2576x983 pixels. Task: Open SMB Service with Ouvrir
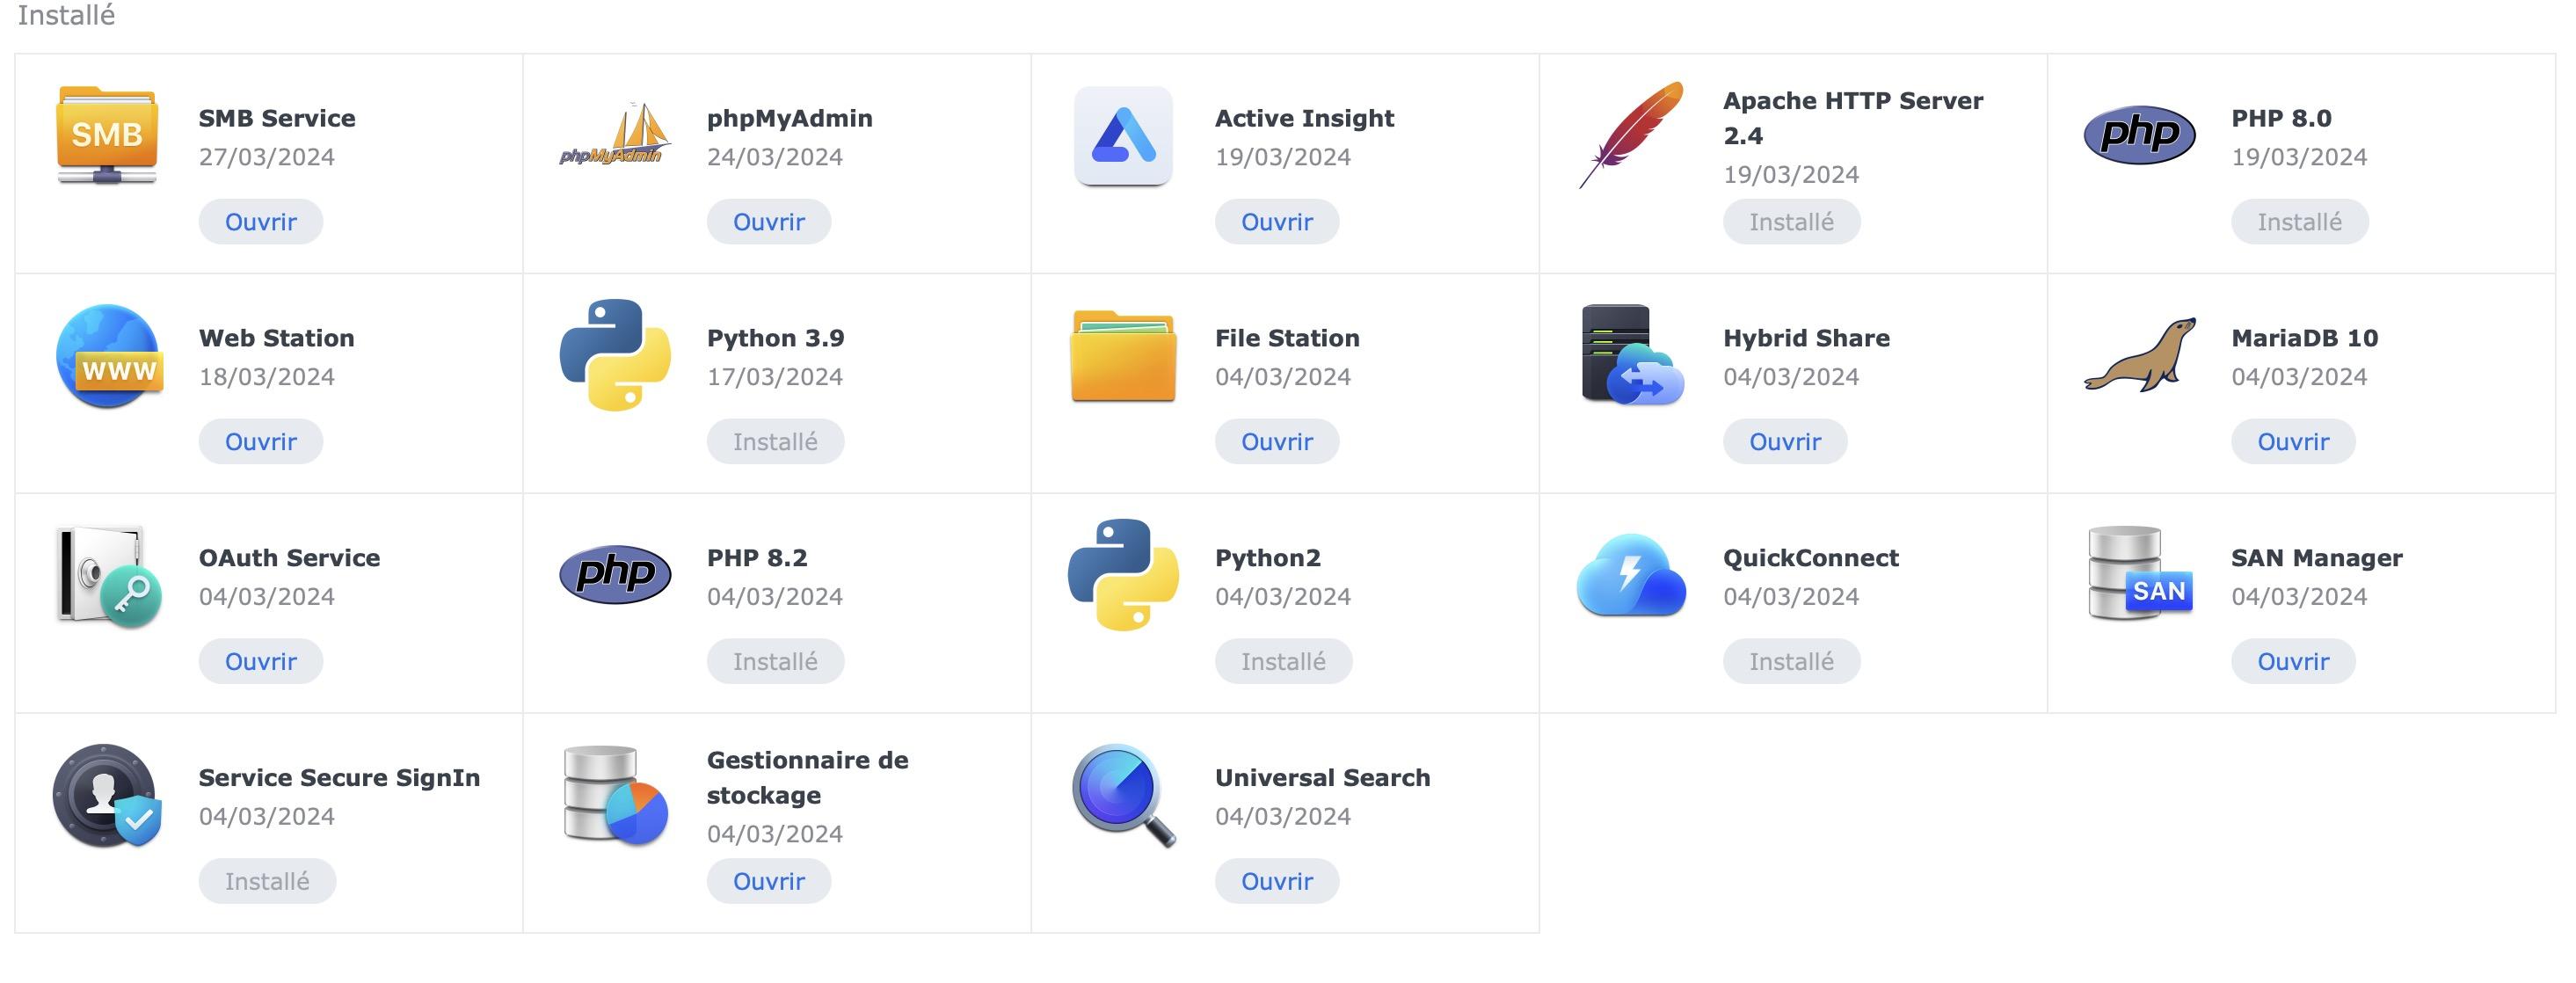pos(261,222)
